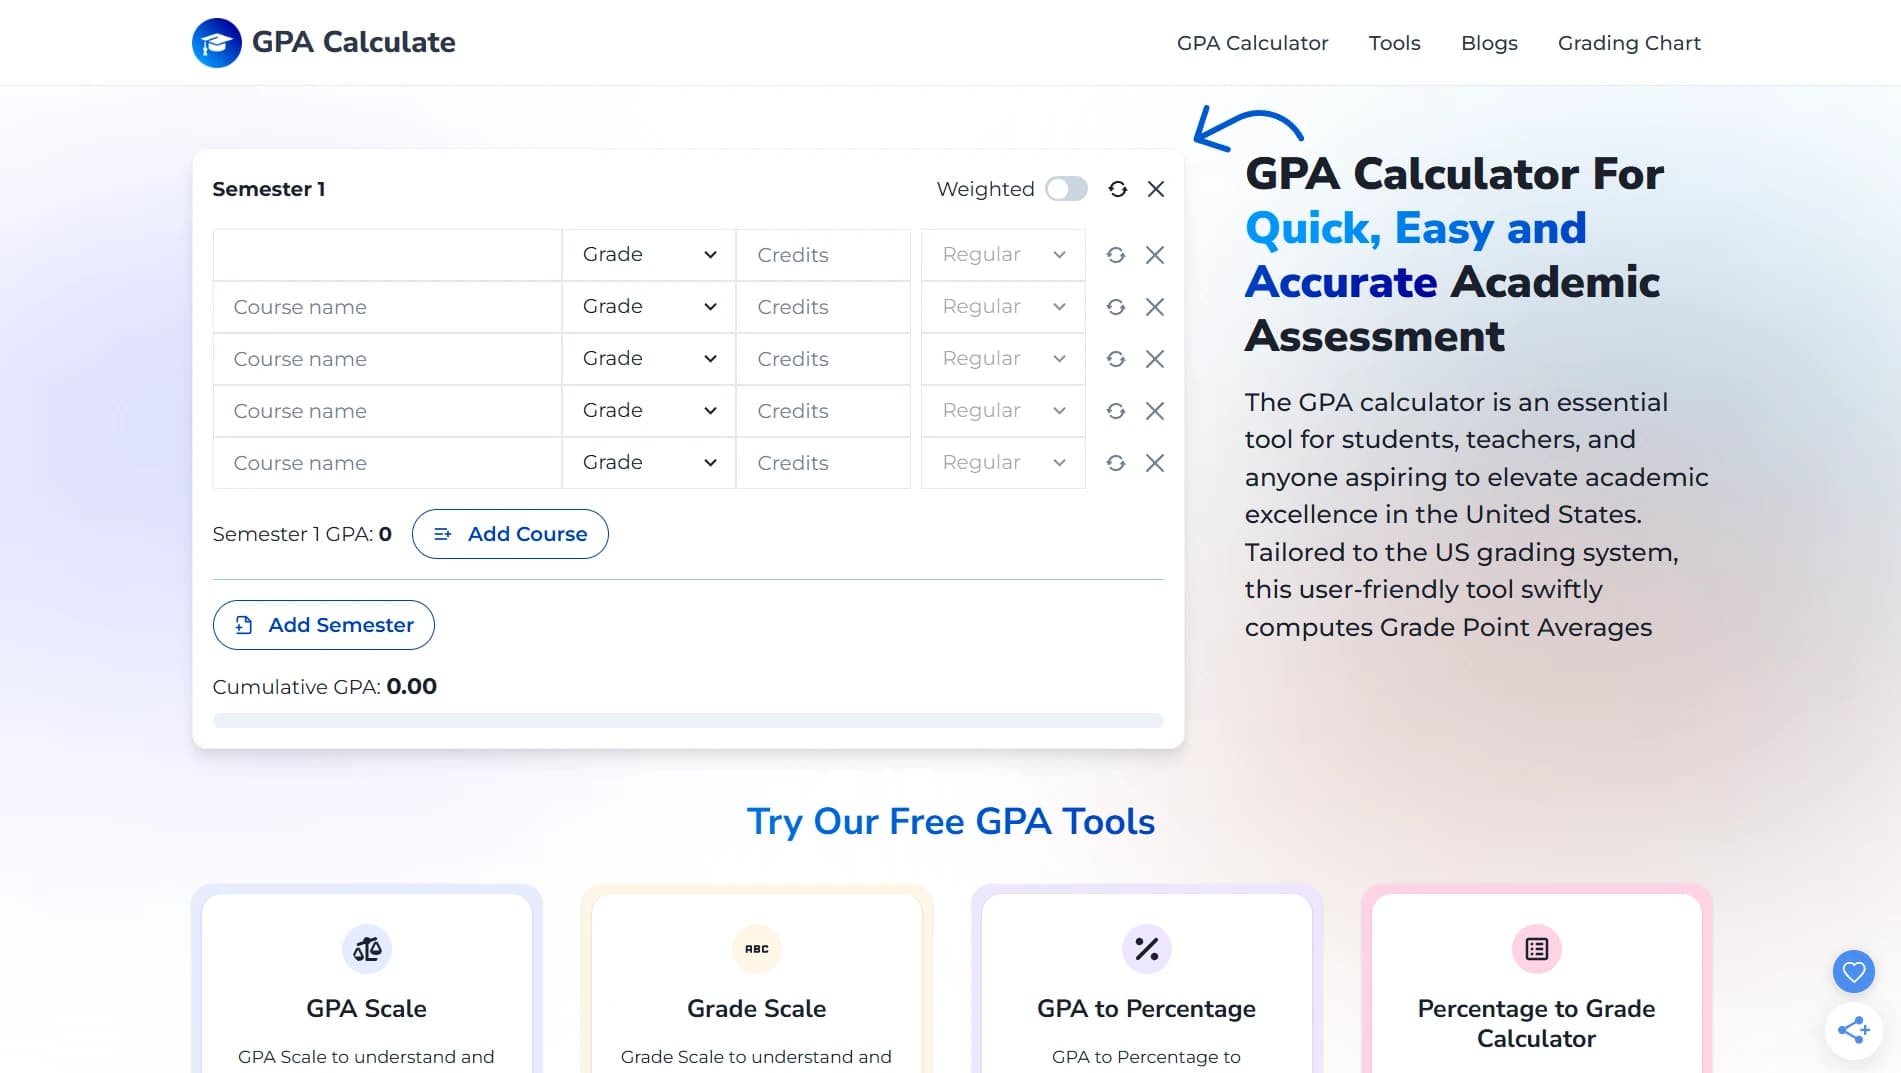
Task: Click the blue heart floating icon
Action: 1853,971
